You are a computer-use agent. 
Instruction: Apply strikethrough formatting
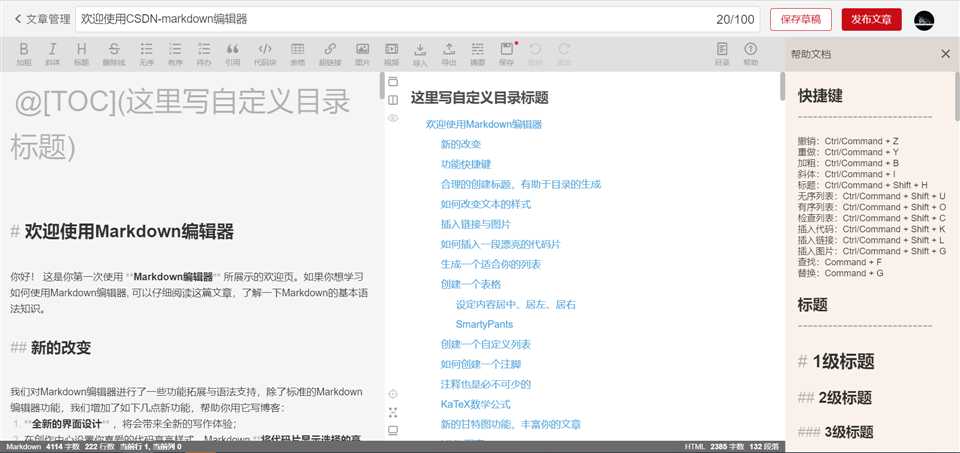[114, 54]
